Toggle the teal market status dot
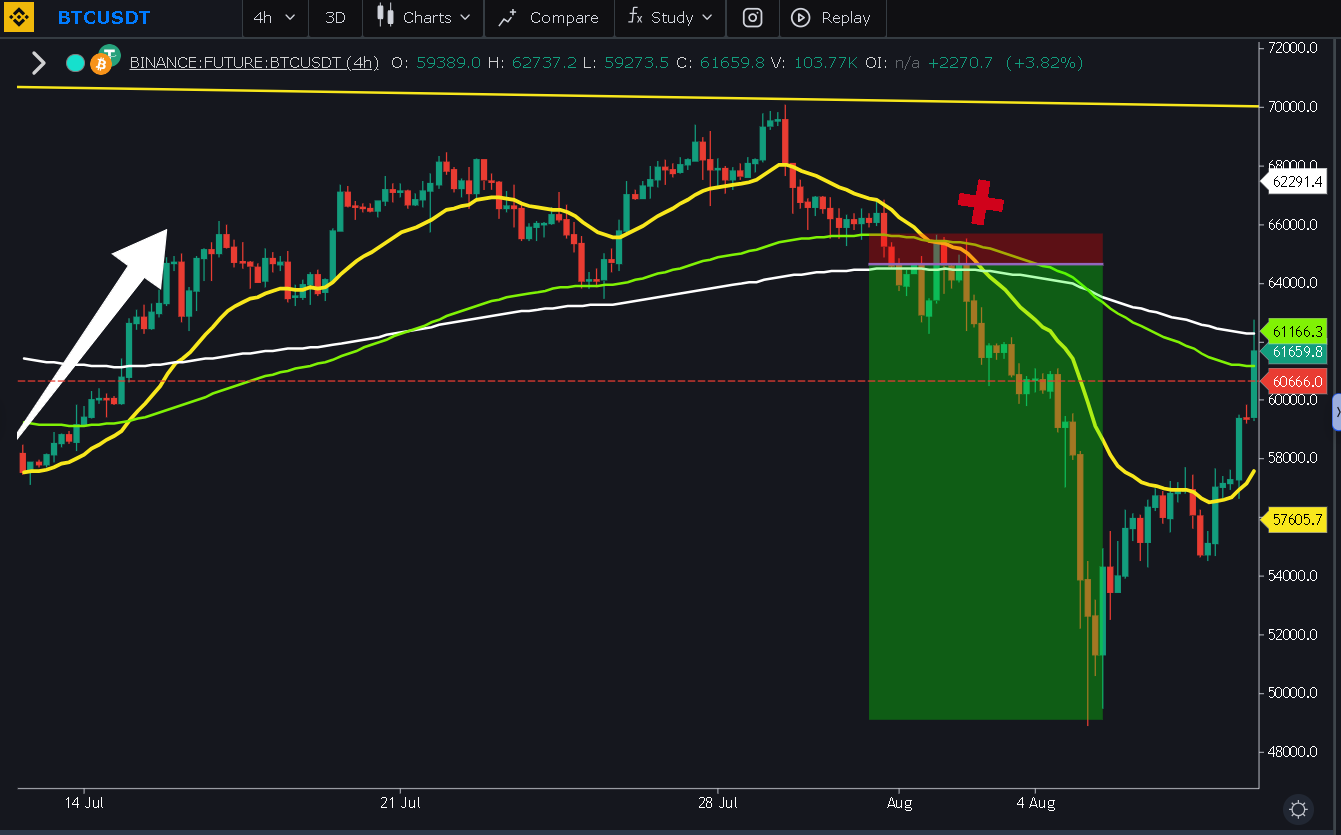1341x835 pixels. [x=75, y=62]
